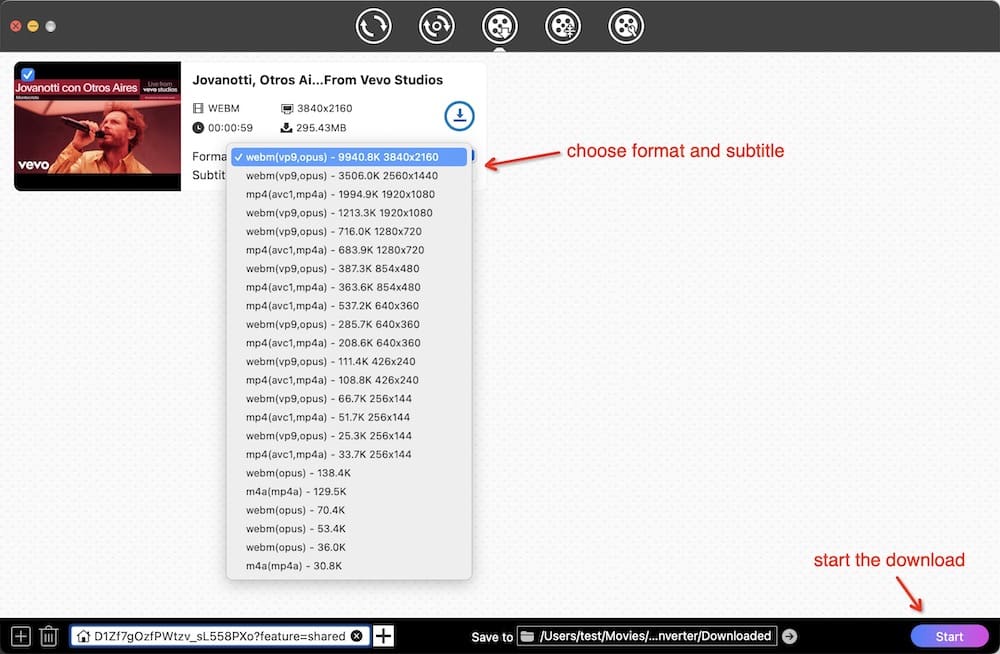The height and width of the screenshot is (654, 1000).
Task: Uncheck the Jovanotti video checkbox
Action: tap(27, 74)
